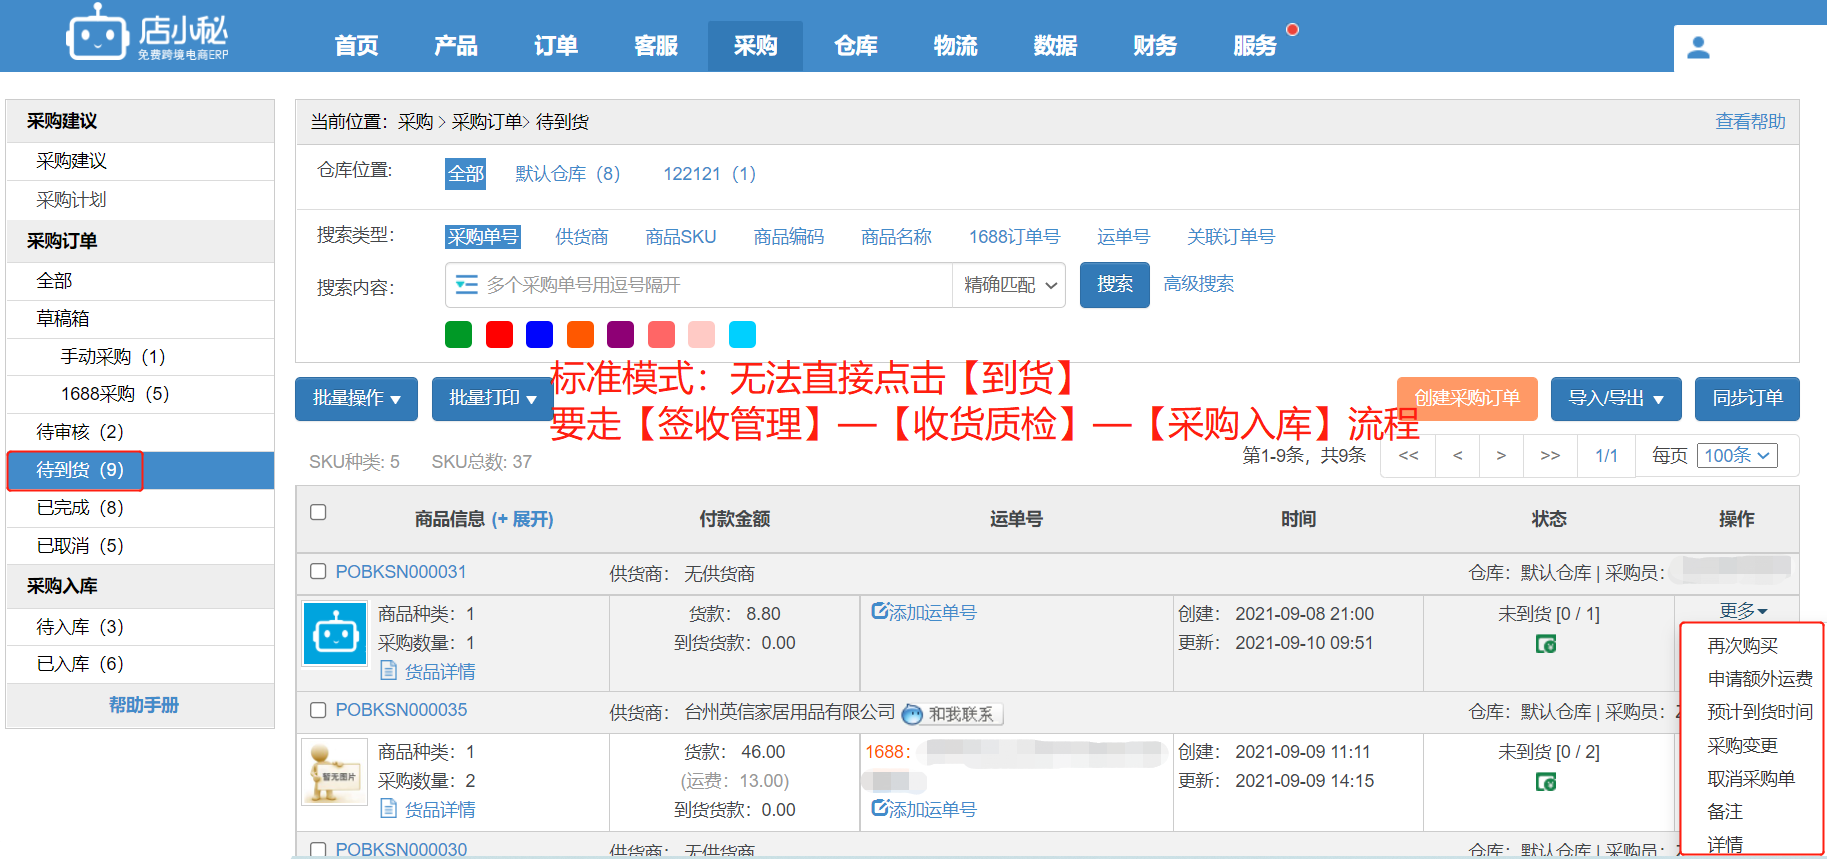Screen dimensions: 1827x859
Task: Pick the purple color swatch filter
Action: click(620, 334)
